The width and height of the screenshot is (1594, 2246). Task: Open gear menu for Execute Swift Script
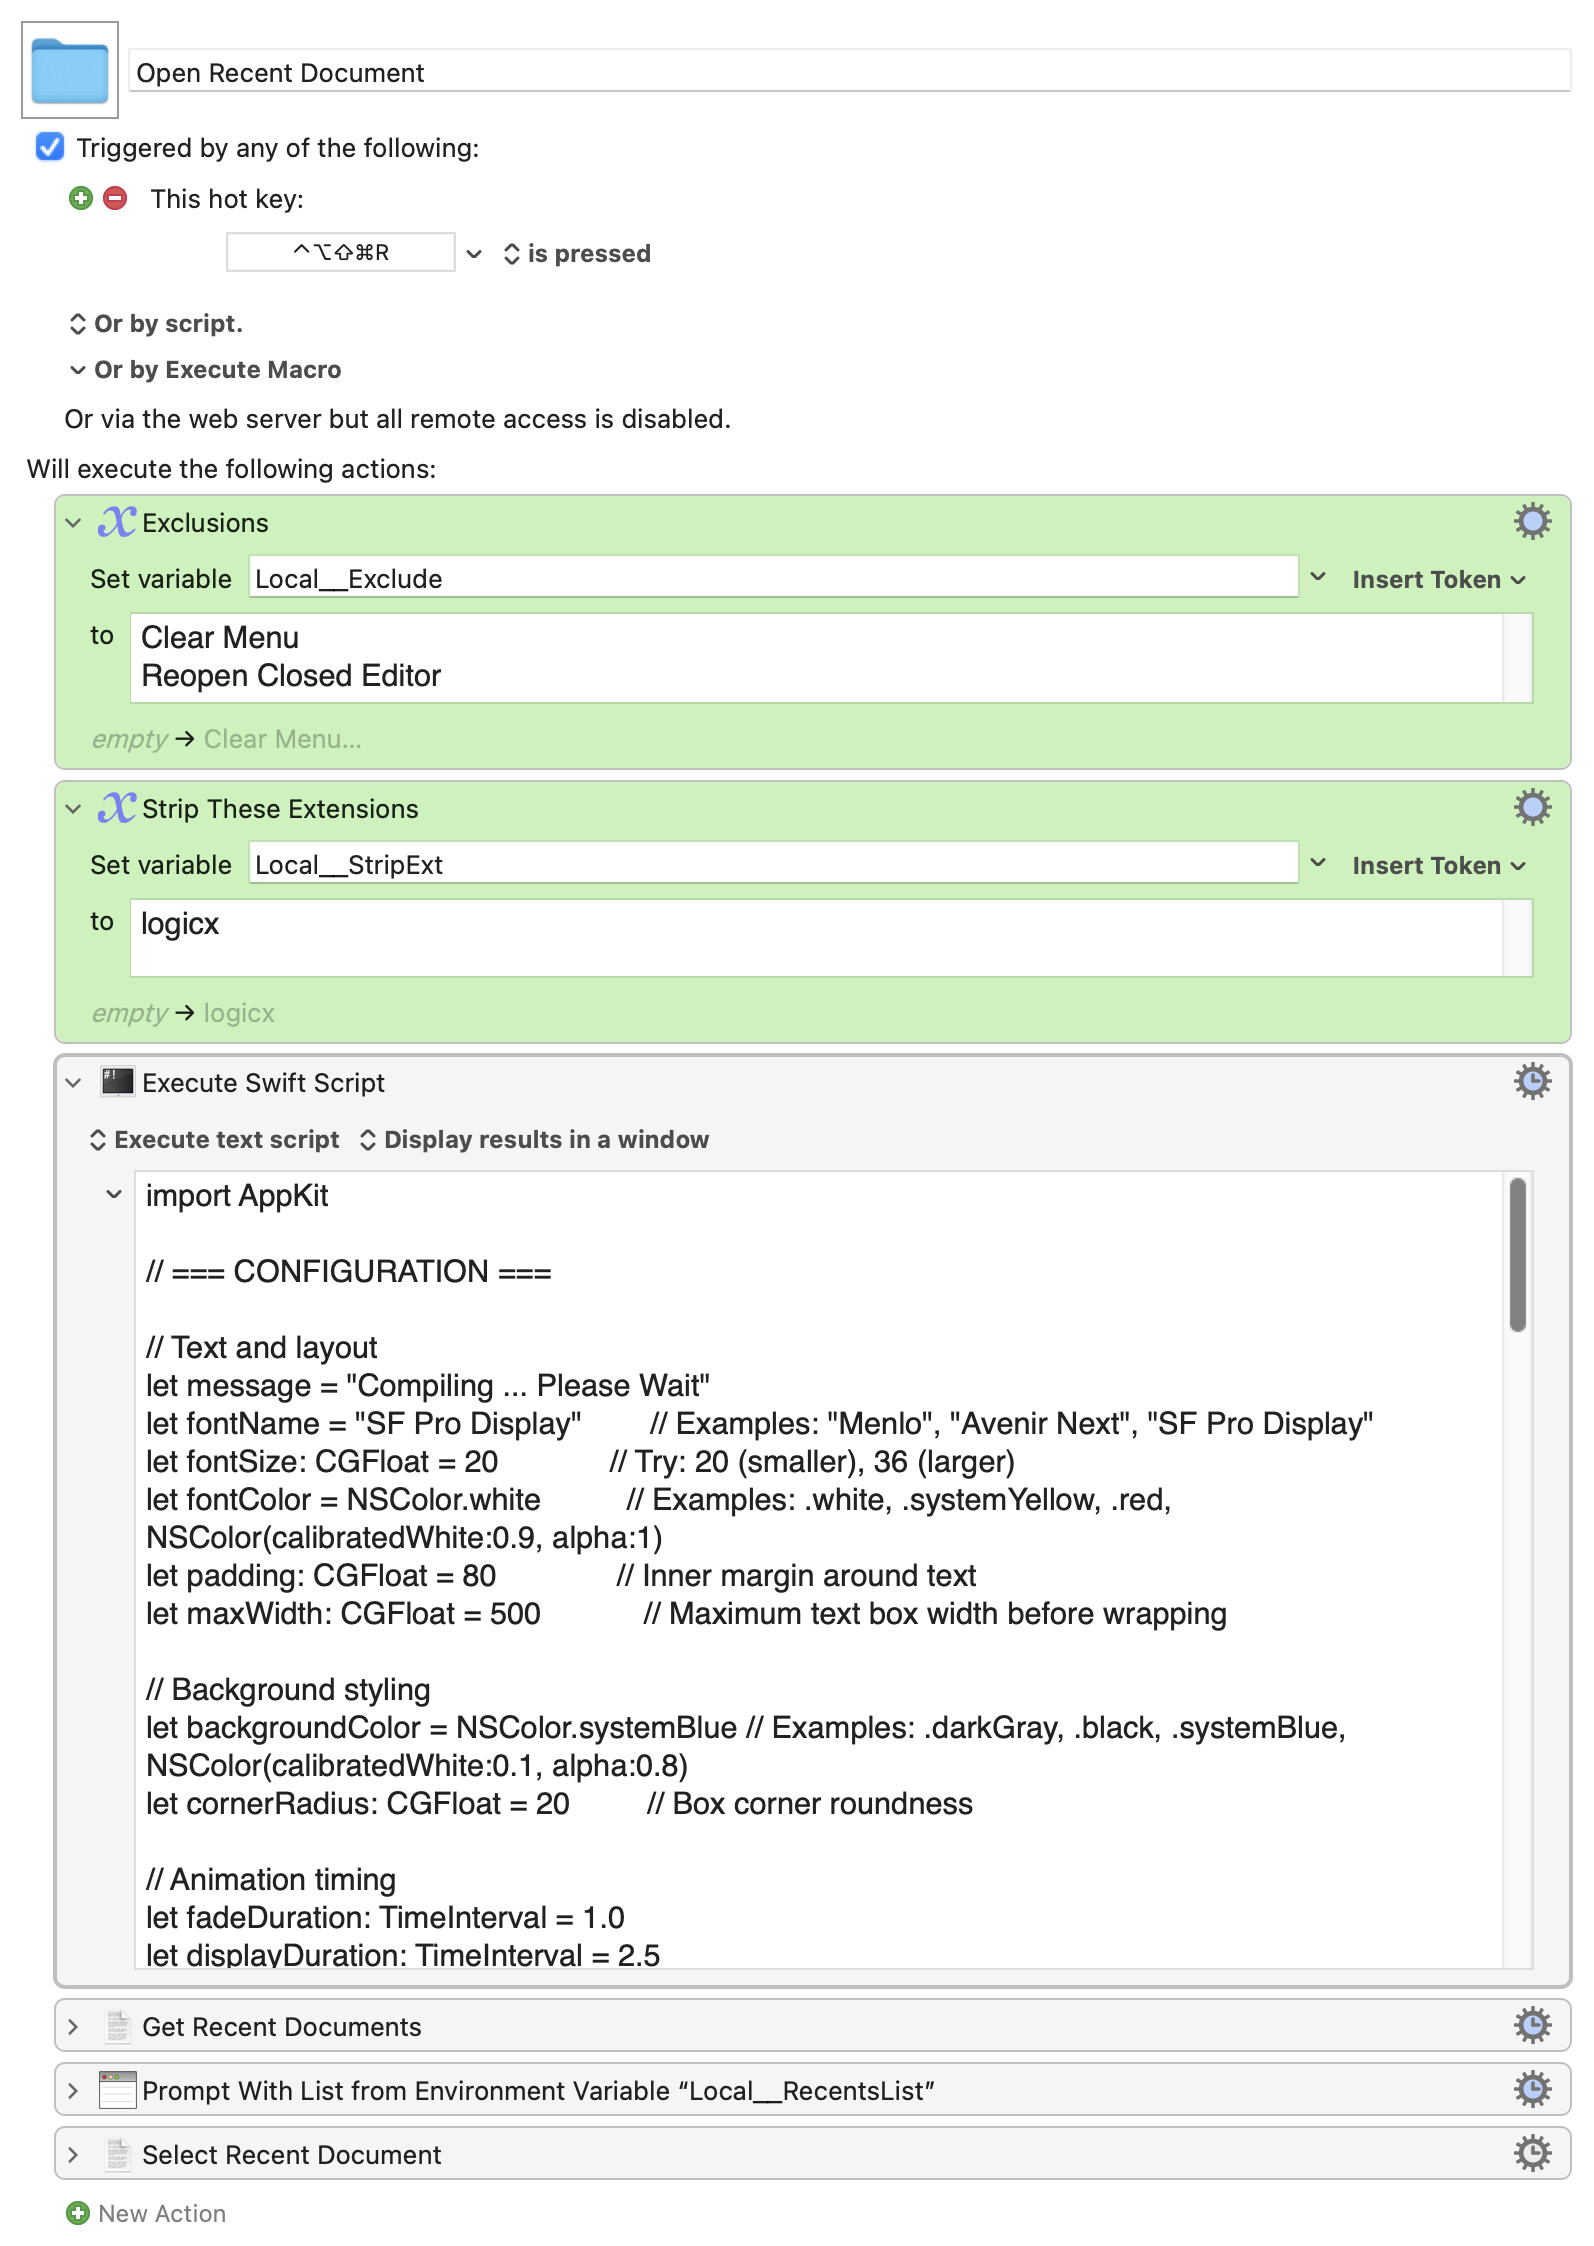(x=1531, y=1082)
